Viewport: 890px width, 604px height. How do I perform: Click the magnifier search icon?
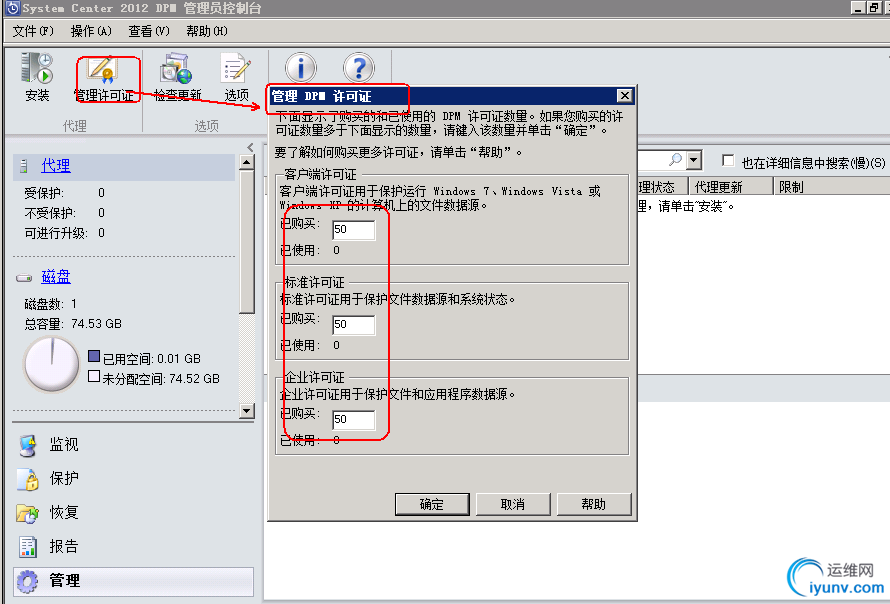[675, 160]
